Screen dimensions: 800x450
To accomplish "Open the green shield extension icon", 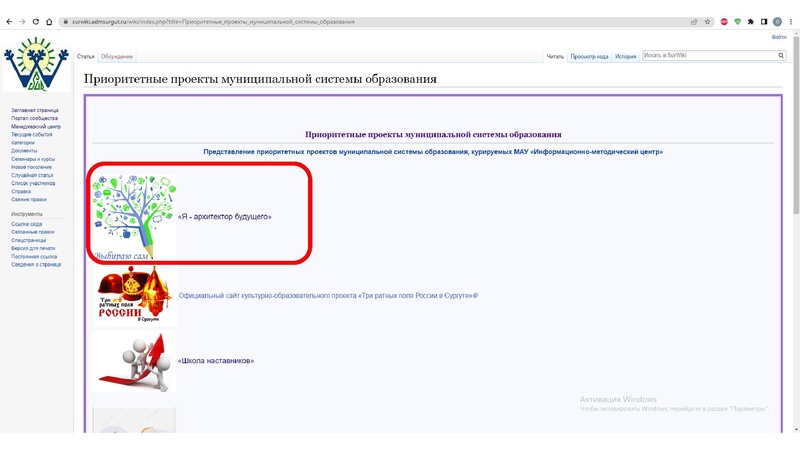I will click(737, 22).
